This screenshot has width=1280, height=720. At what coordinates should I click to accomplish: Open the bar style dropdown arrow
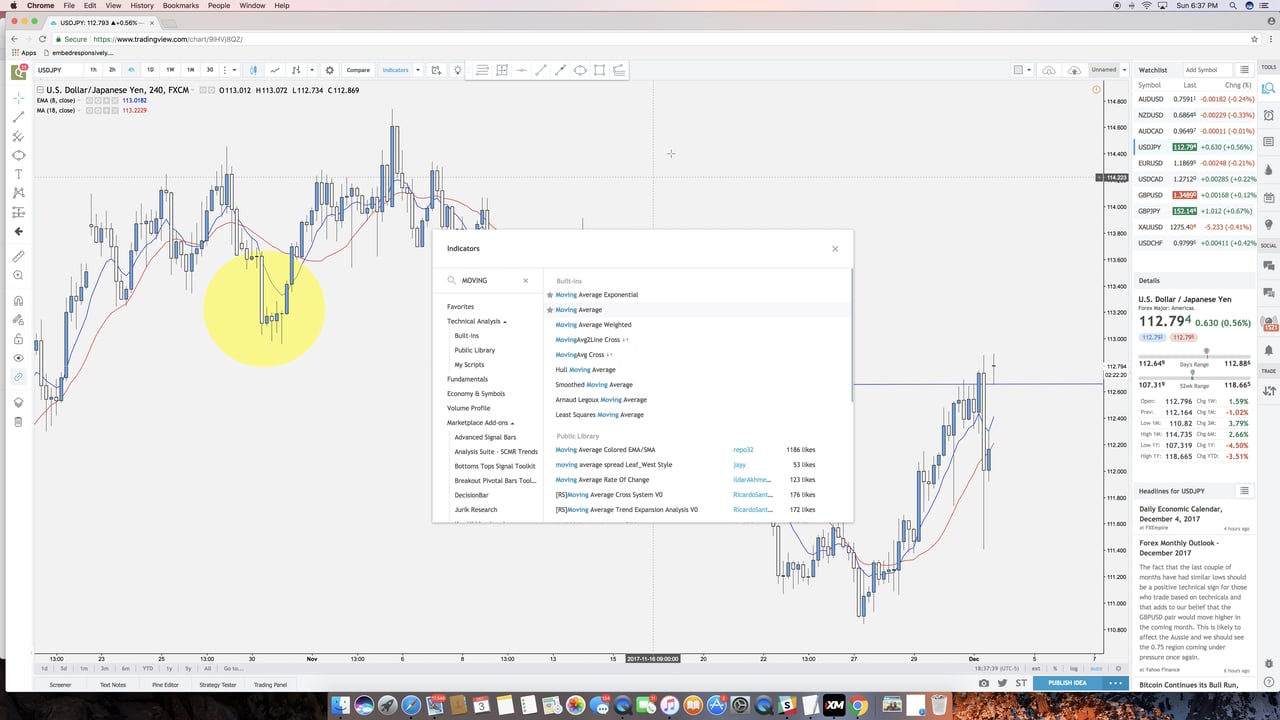pos(312,70)
